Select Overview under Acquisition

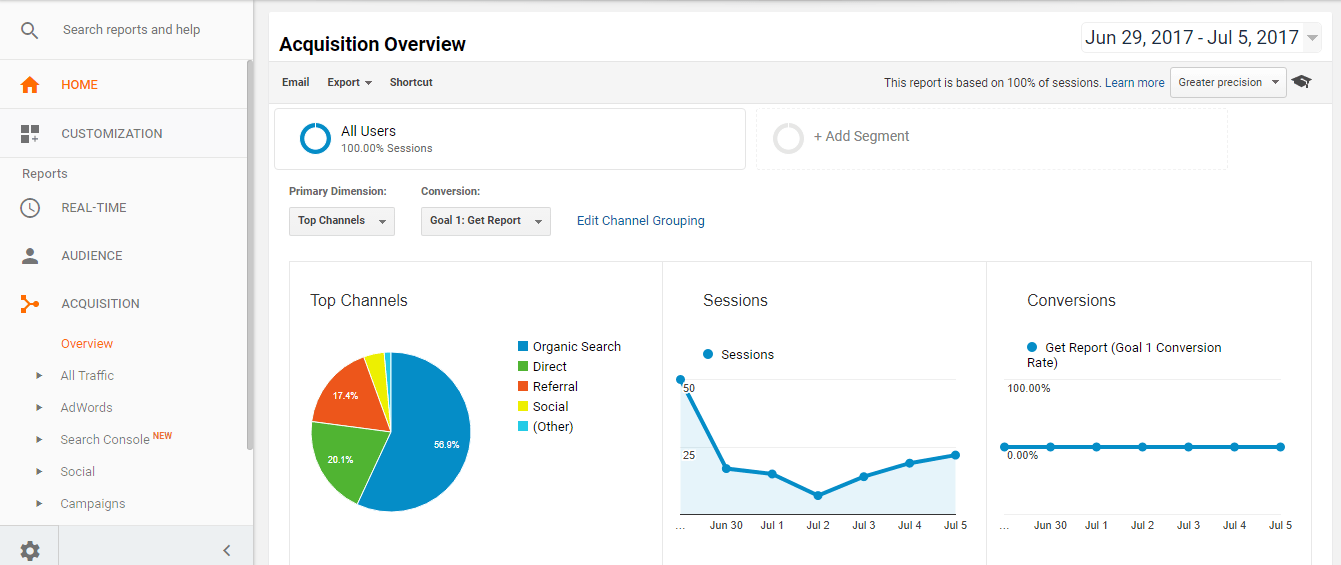(x=87, y=344)
